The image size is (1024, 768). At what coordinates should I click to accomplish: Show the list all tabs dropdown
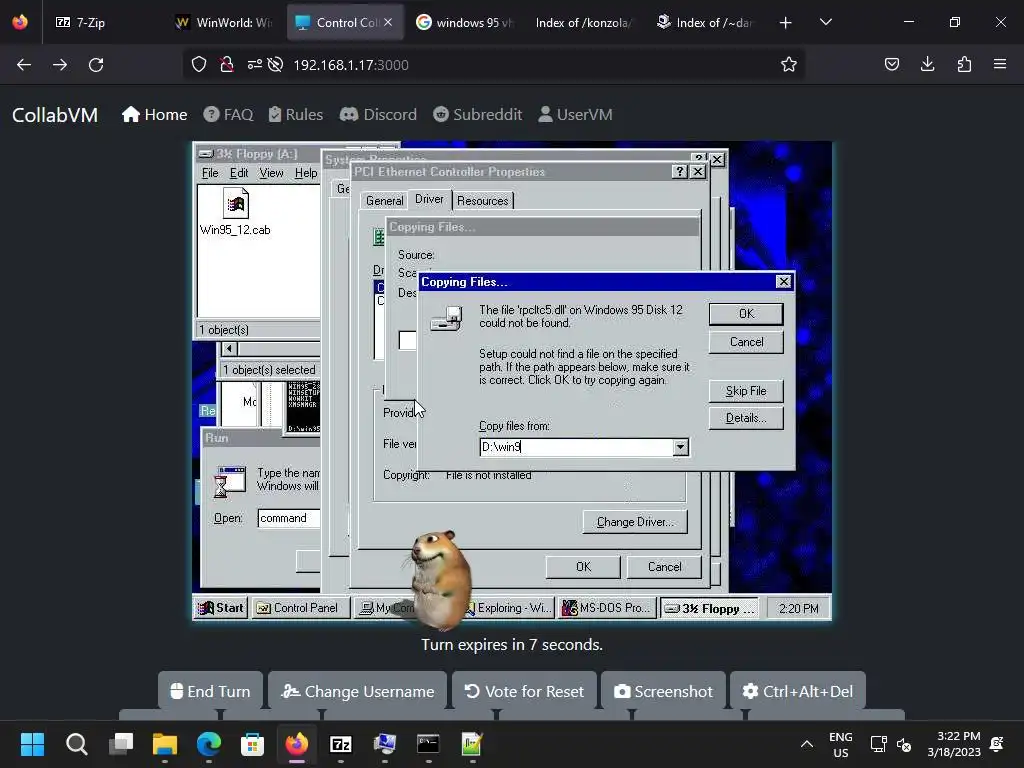pos(826,22)
